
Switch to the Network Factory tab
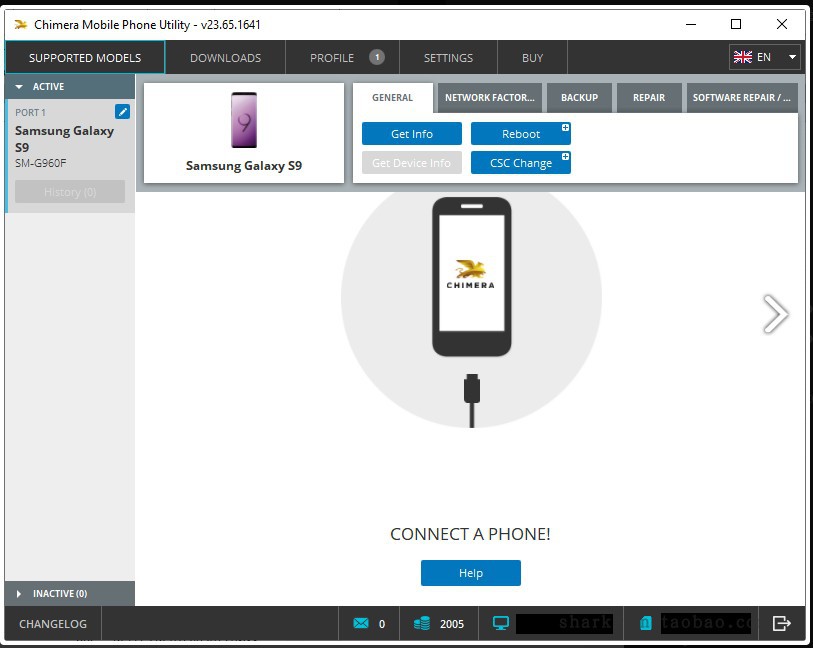[490, 98]
